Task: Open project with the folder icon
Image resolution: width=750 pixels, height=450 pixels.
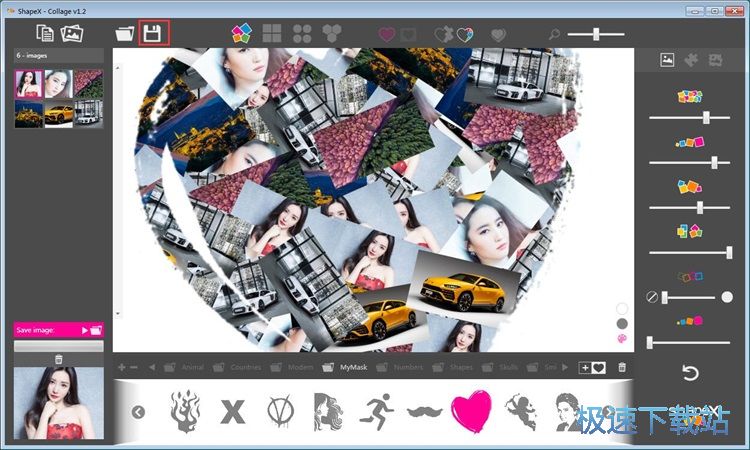Action: [125, 33]
